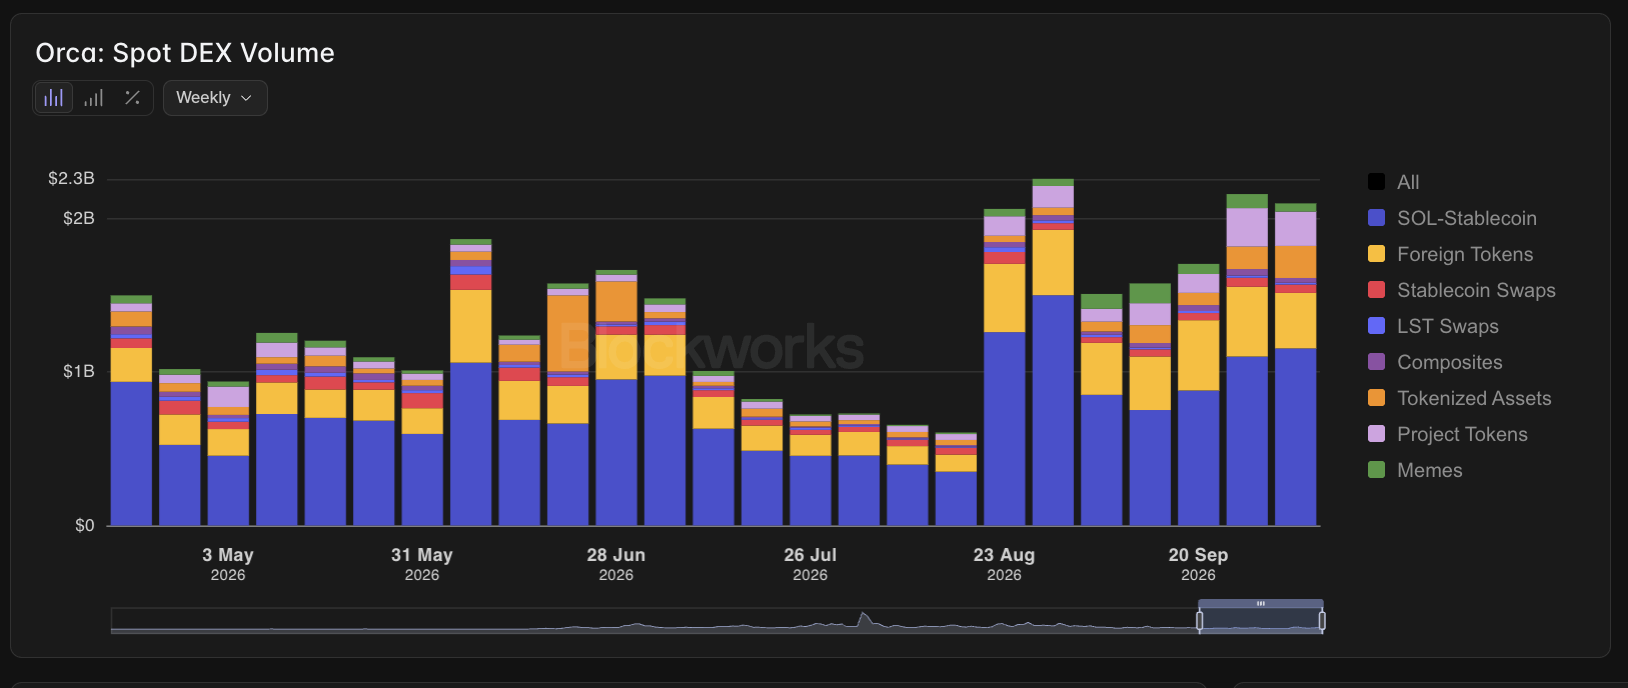Hide the Composites series in legend

coord(1435,362)
